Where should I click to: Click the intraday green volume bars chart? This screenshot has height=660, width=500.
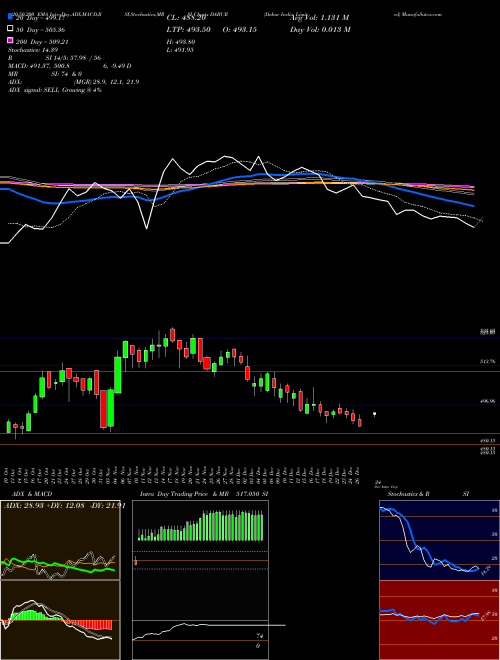click(x=200, y=526)
